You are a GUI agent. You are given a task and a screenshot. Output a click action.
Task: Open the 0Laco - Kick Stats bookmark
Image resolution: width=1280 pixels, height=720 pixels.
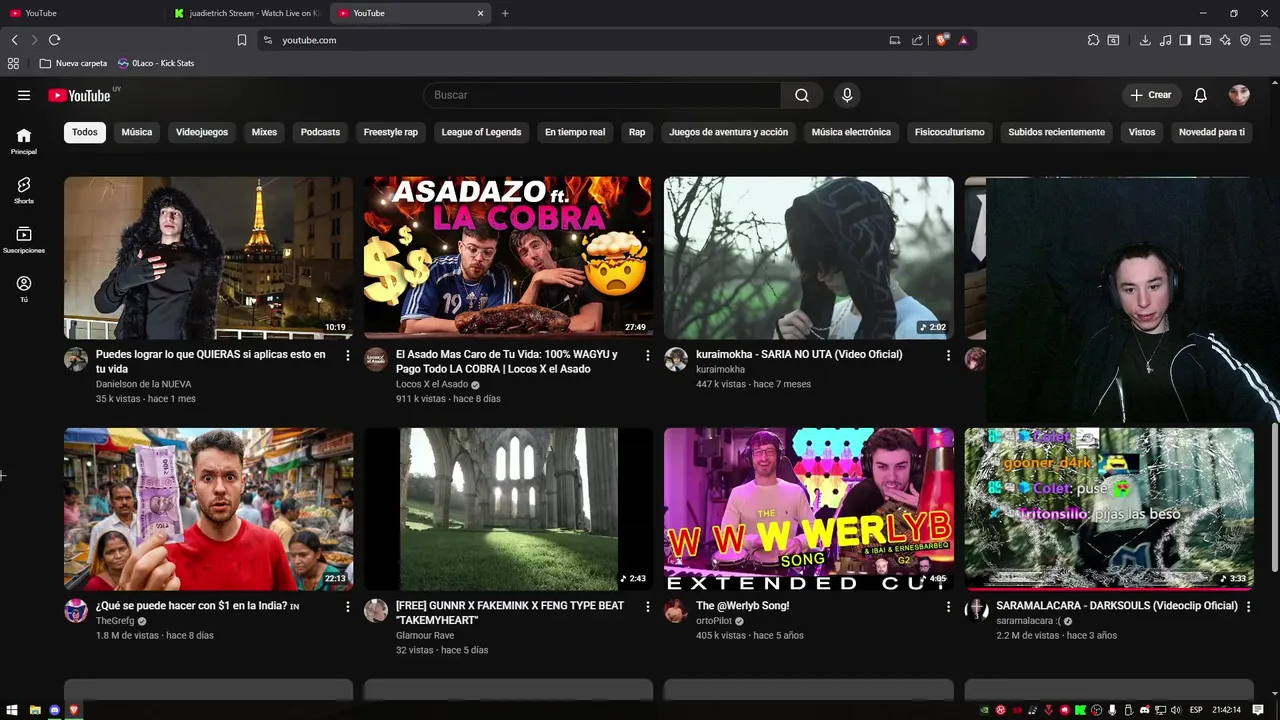click(156, 63)
